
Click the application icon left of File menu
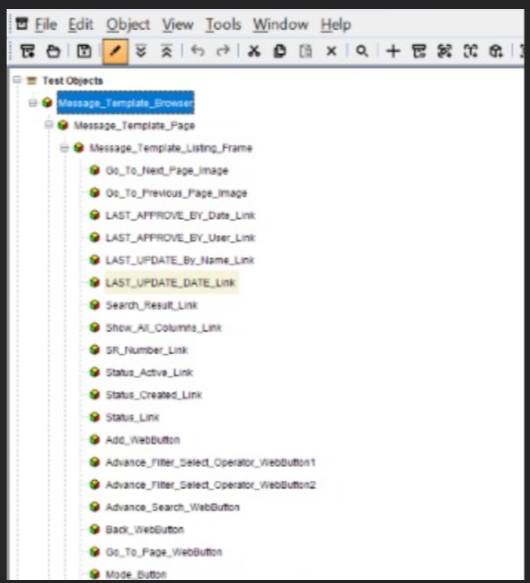point(22,24)
